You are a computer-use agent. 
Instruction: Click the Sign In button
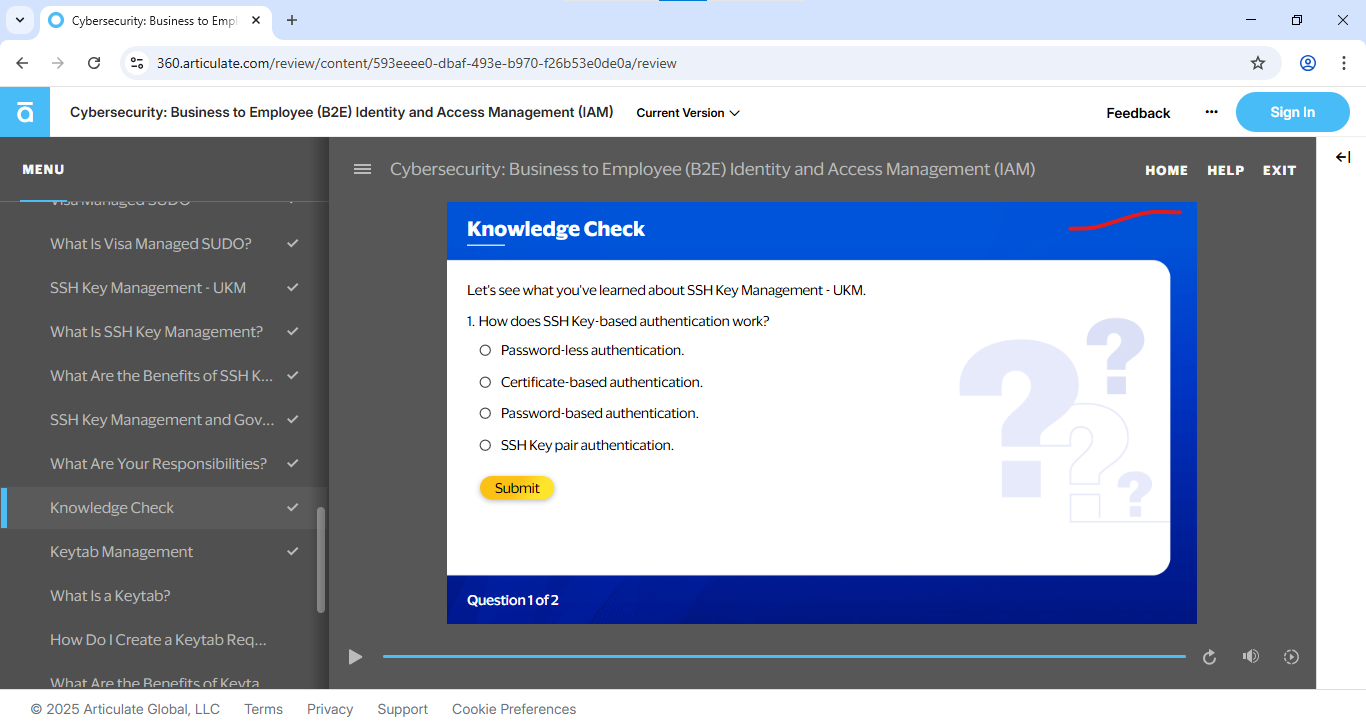pos(1292,112)
